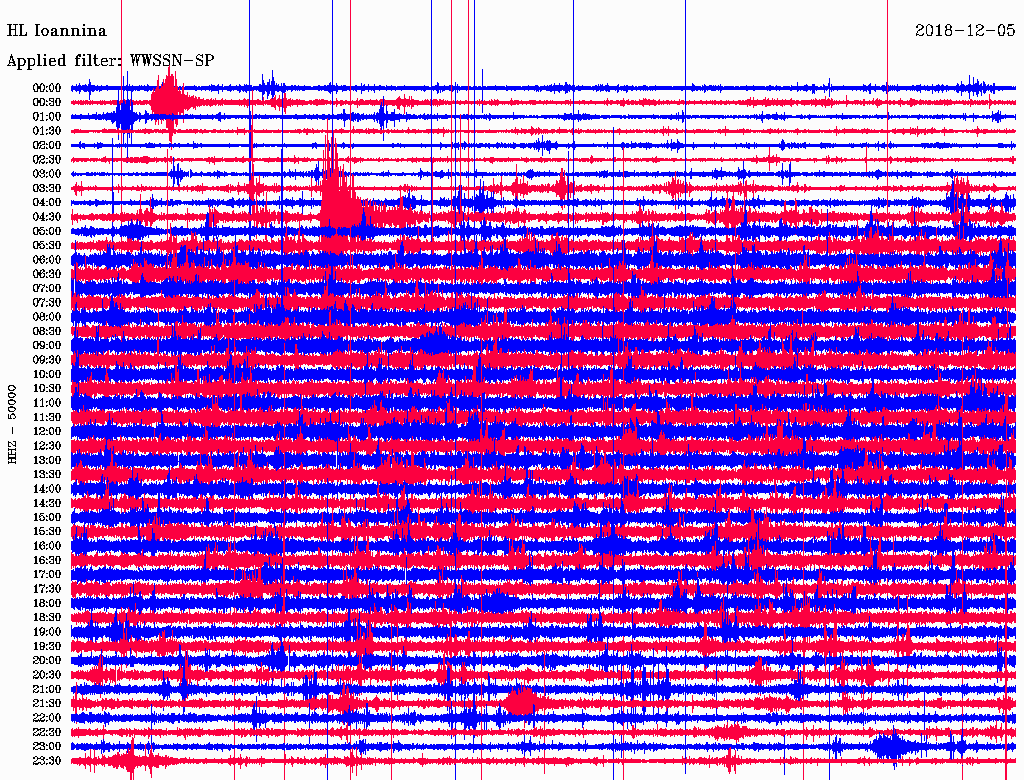Screen dimensions: 1024x780
Task: Select the 21:00 time row label
Action: click(x=47, y=690)
